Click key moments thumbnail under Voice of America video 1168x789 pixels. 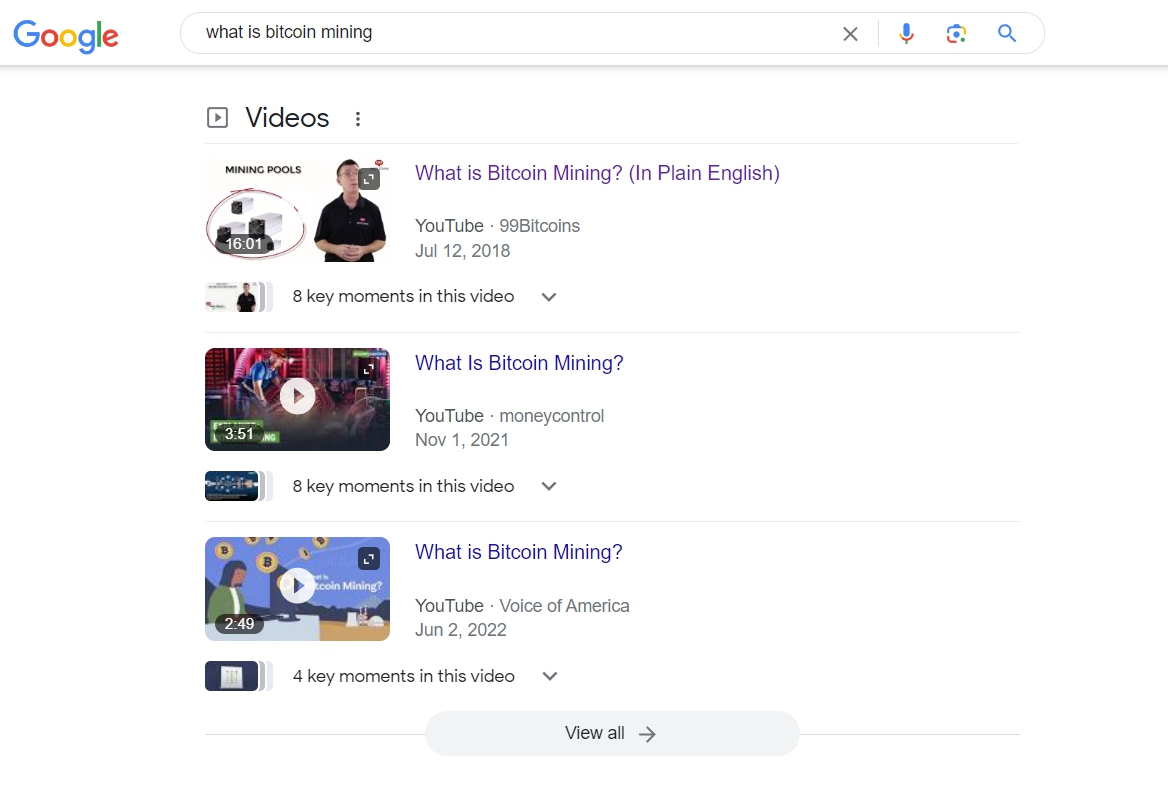[238, 676]
